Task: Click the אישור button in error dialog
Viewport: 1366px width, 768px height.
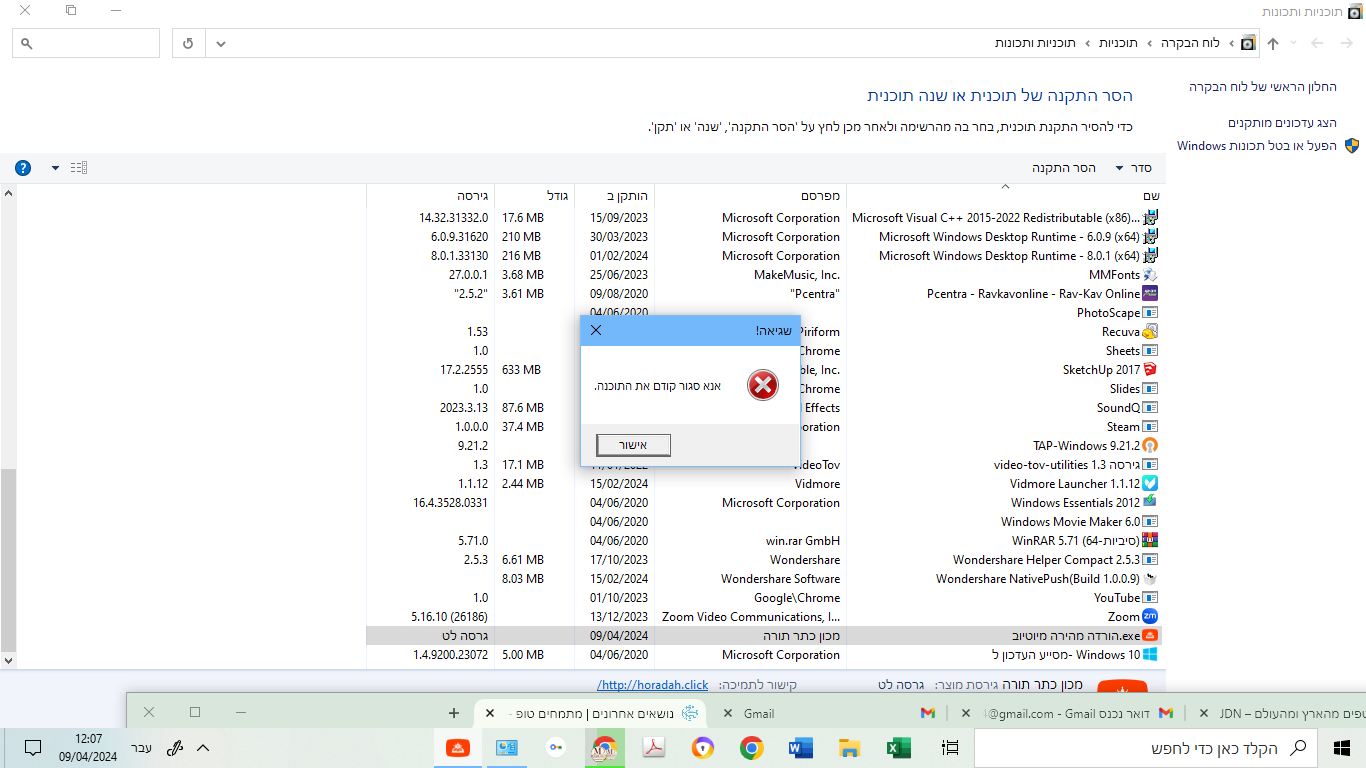Action: tap(633, 445)
